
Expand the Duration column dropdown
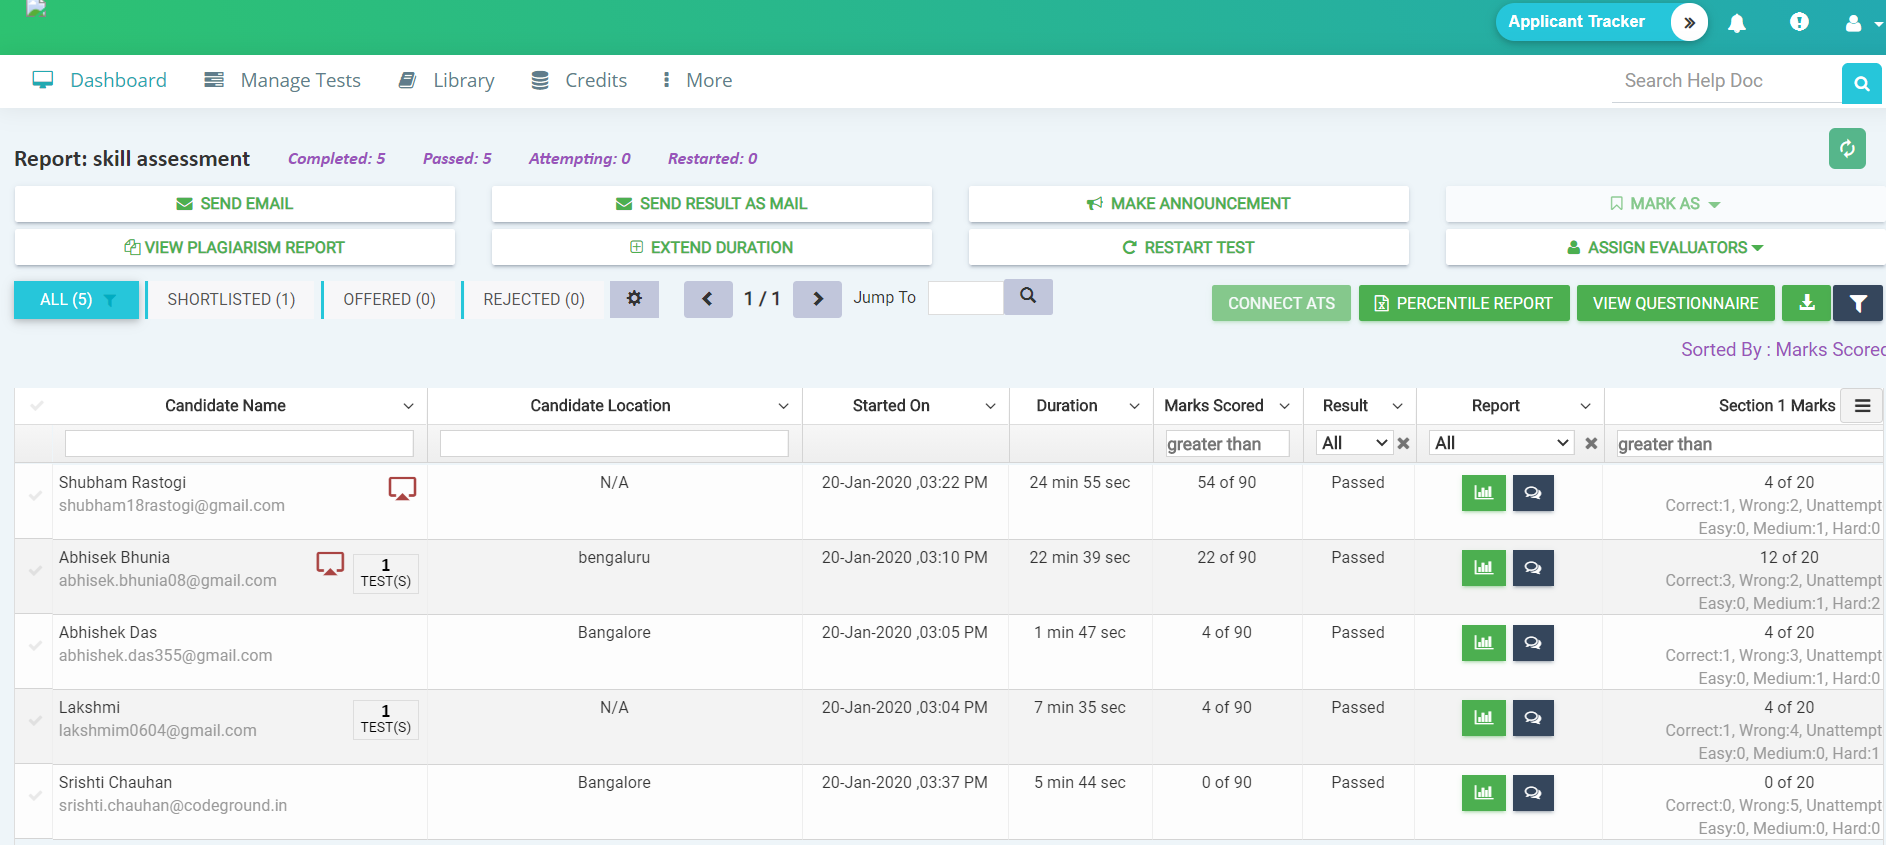[x=1134, y=406]
